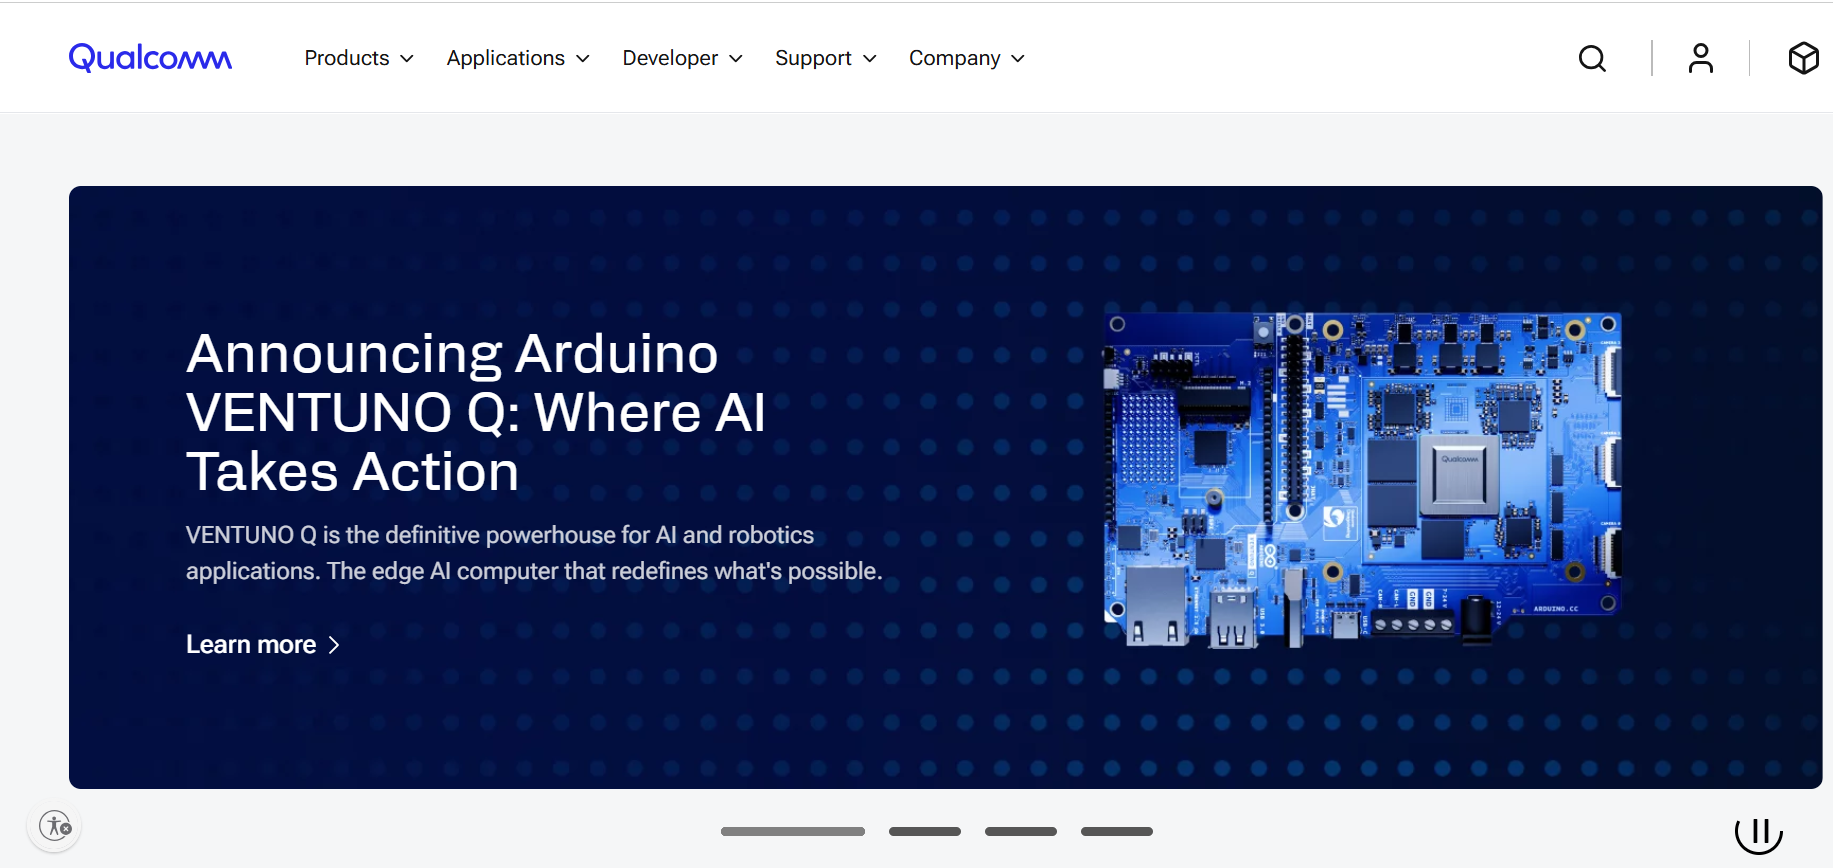1833x868 pixels.
Task: Switch to the second carousel slide indicator
Action: (x=924, y=831)
